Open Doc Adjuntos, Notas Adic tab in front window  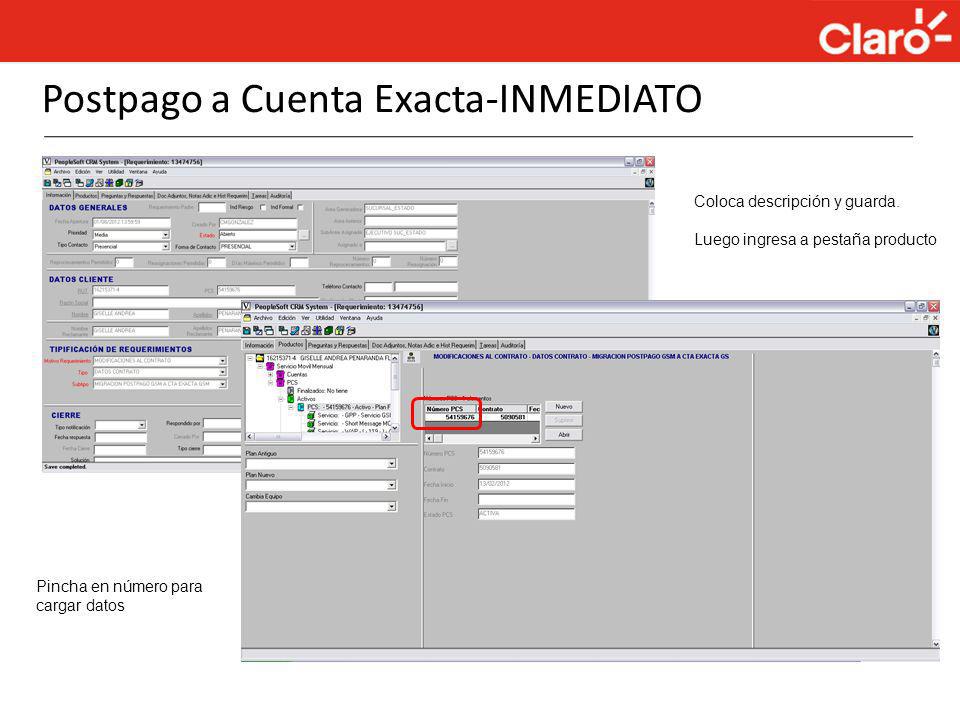click(x=423, y=345)
